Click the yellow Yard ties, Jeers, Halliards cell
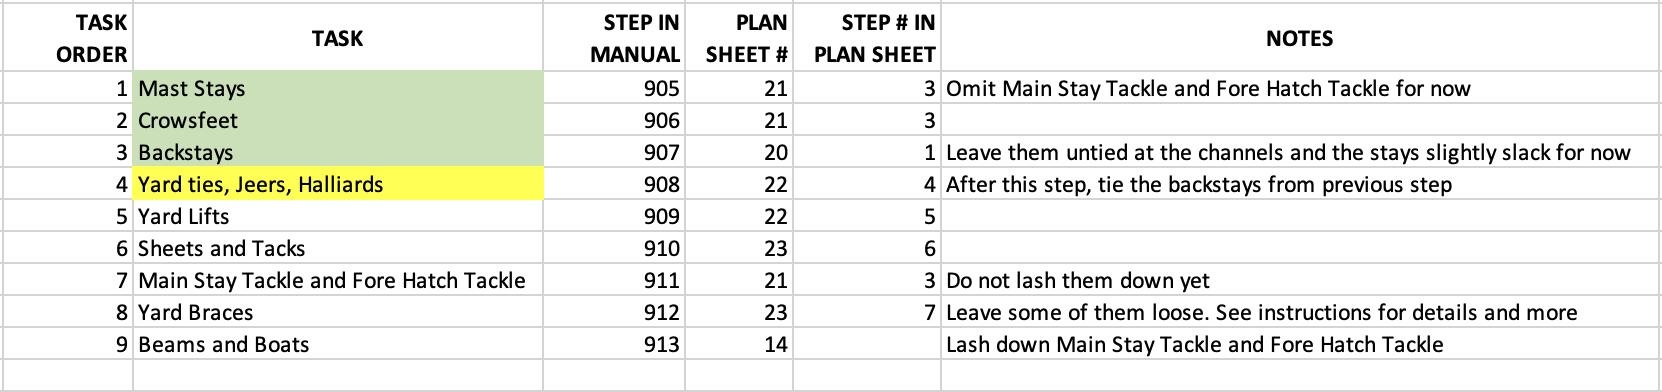 coord(338,184)
